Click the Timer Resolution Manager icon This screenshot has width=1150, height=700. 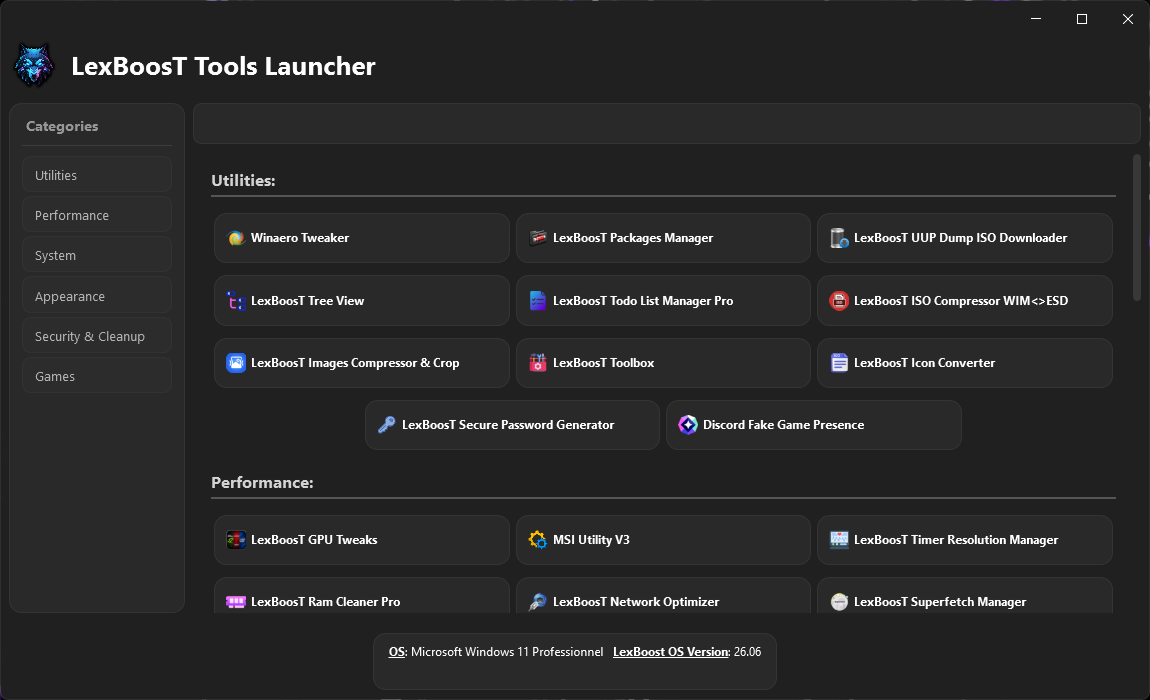click(x=839, y=540)
